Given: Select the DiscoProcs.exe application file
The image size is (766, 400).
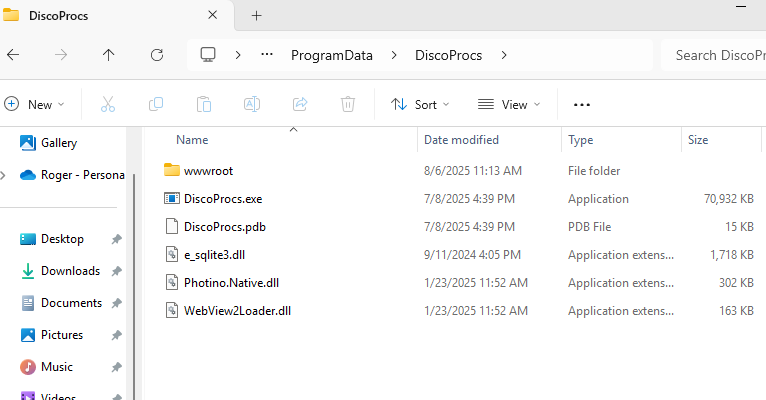Looking at the screenshot, I should (x=222, y=199).
